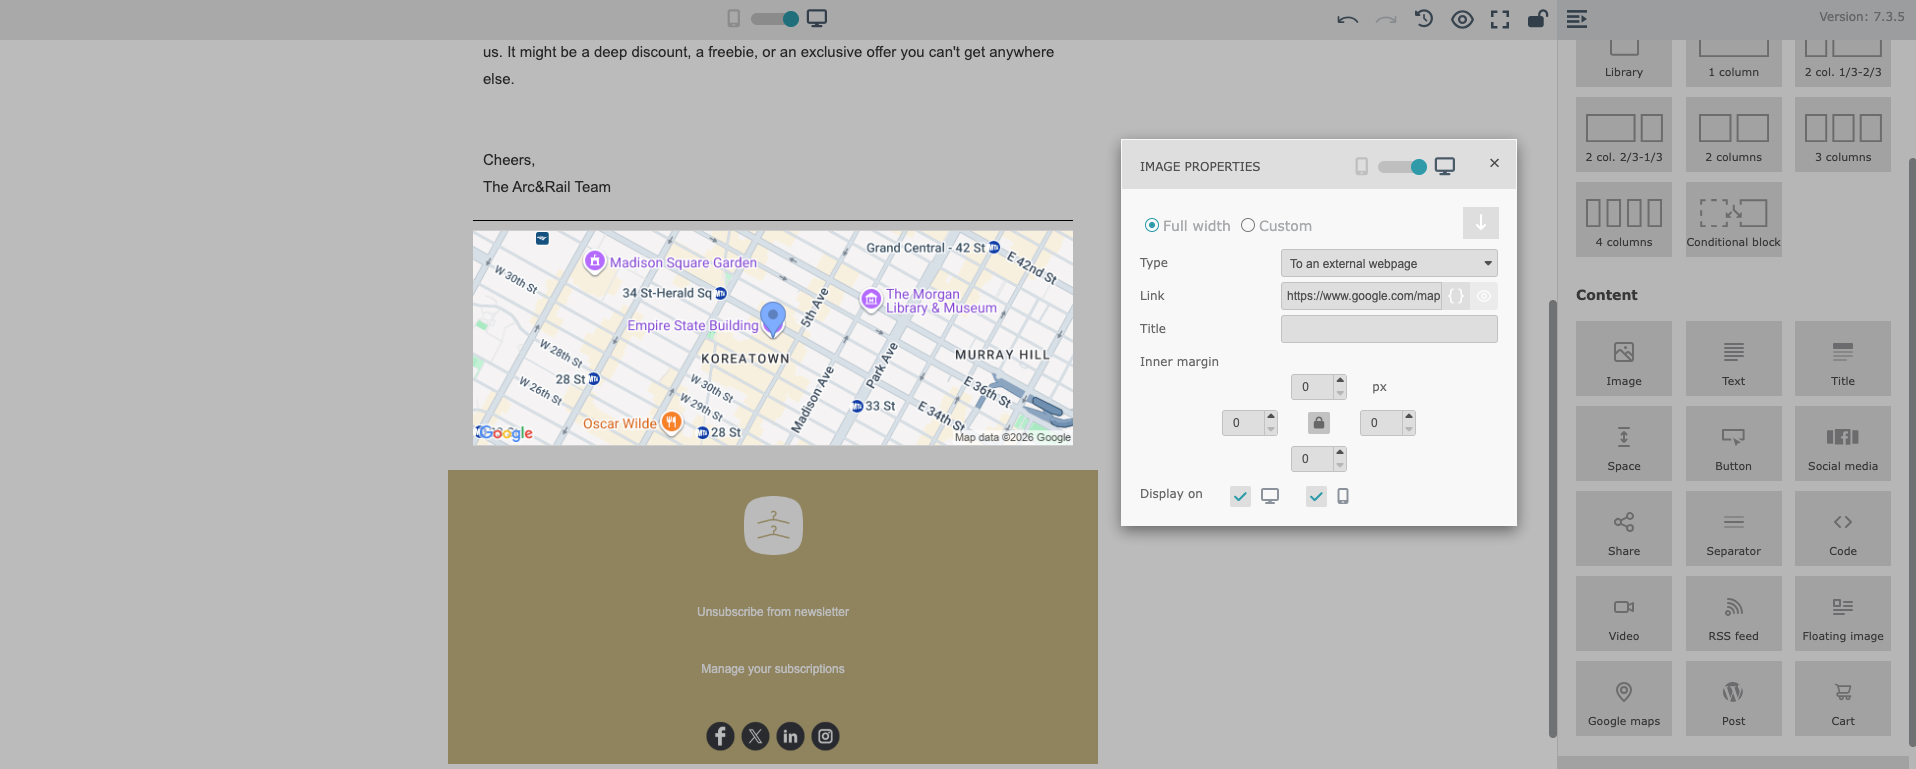Toggle mobile/desktop slider in Image Properties
The height and width of the screenshot is (769, 1916).
tap(1402, 167)
